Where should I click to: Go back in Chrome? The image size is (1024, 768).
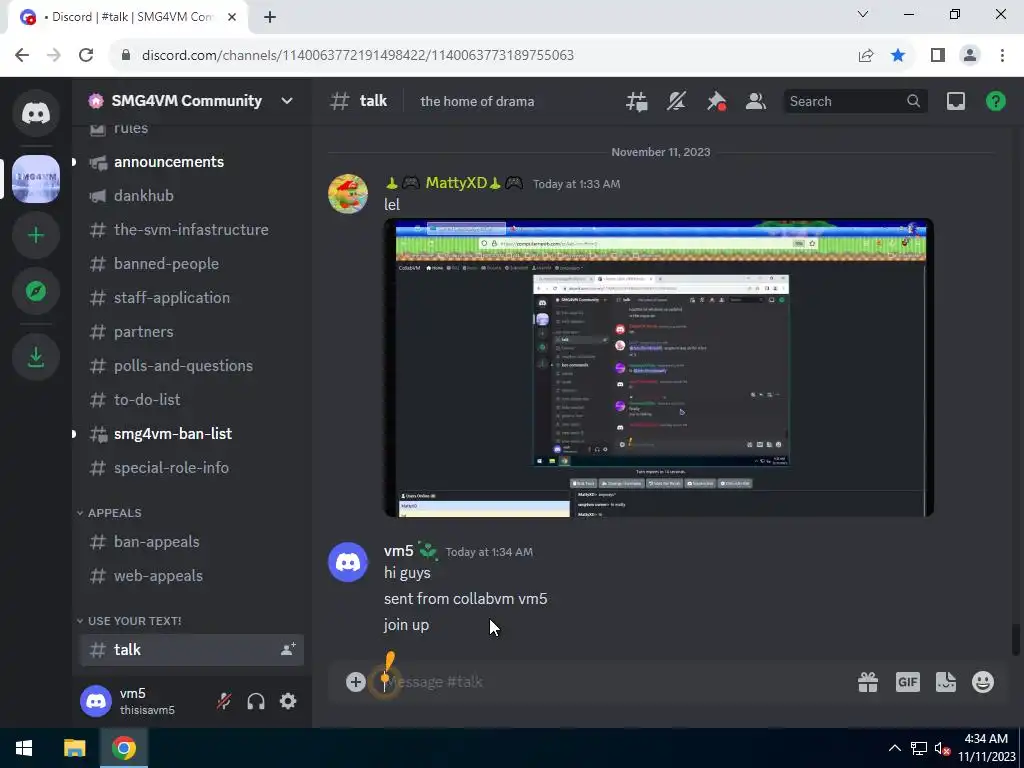click(22, 56)
